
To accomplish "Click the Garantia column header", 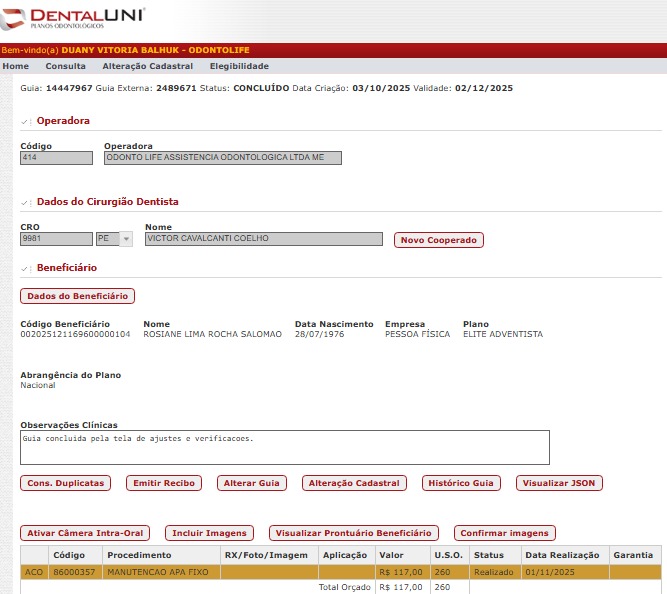I will [636, 555].
